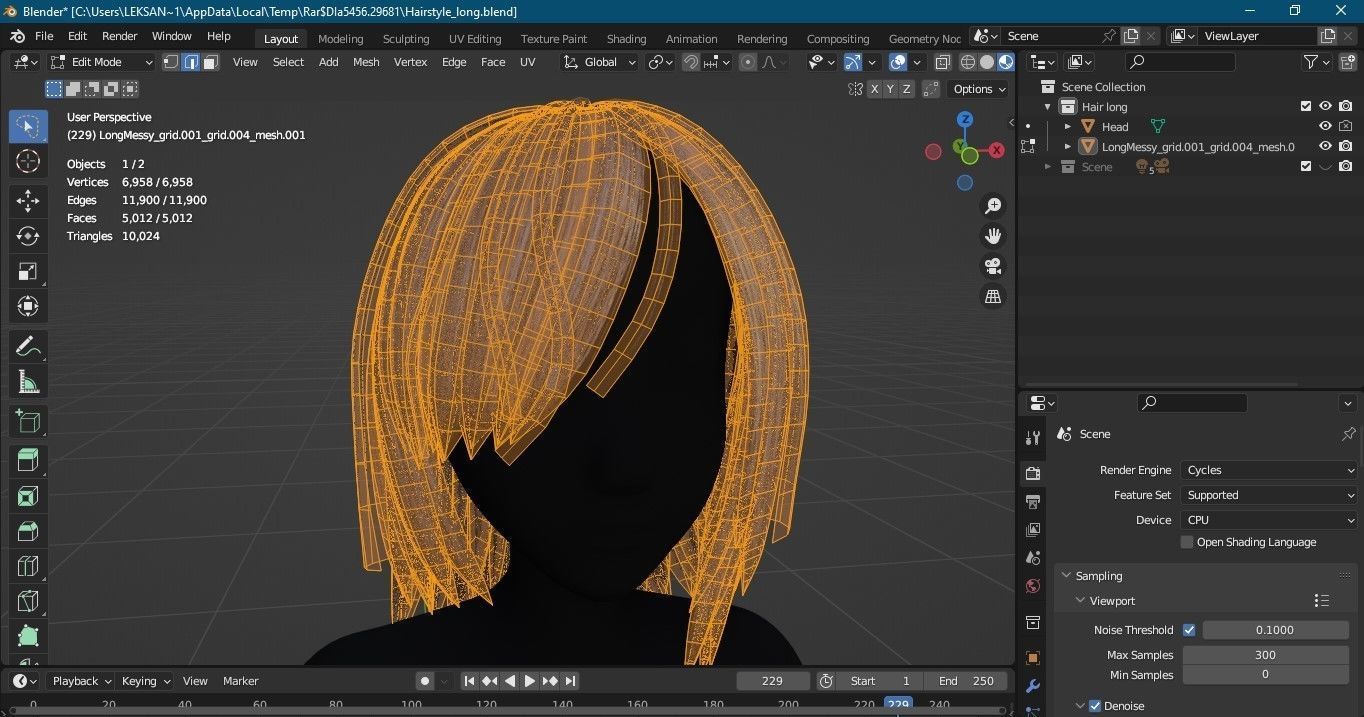Click the viewport zoom magnifier icon
Screen dimensions: 1364x717
point(993,205)
